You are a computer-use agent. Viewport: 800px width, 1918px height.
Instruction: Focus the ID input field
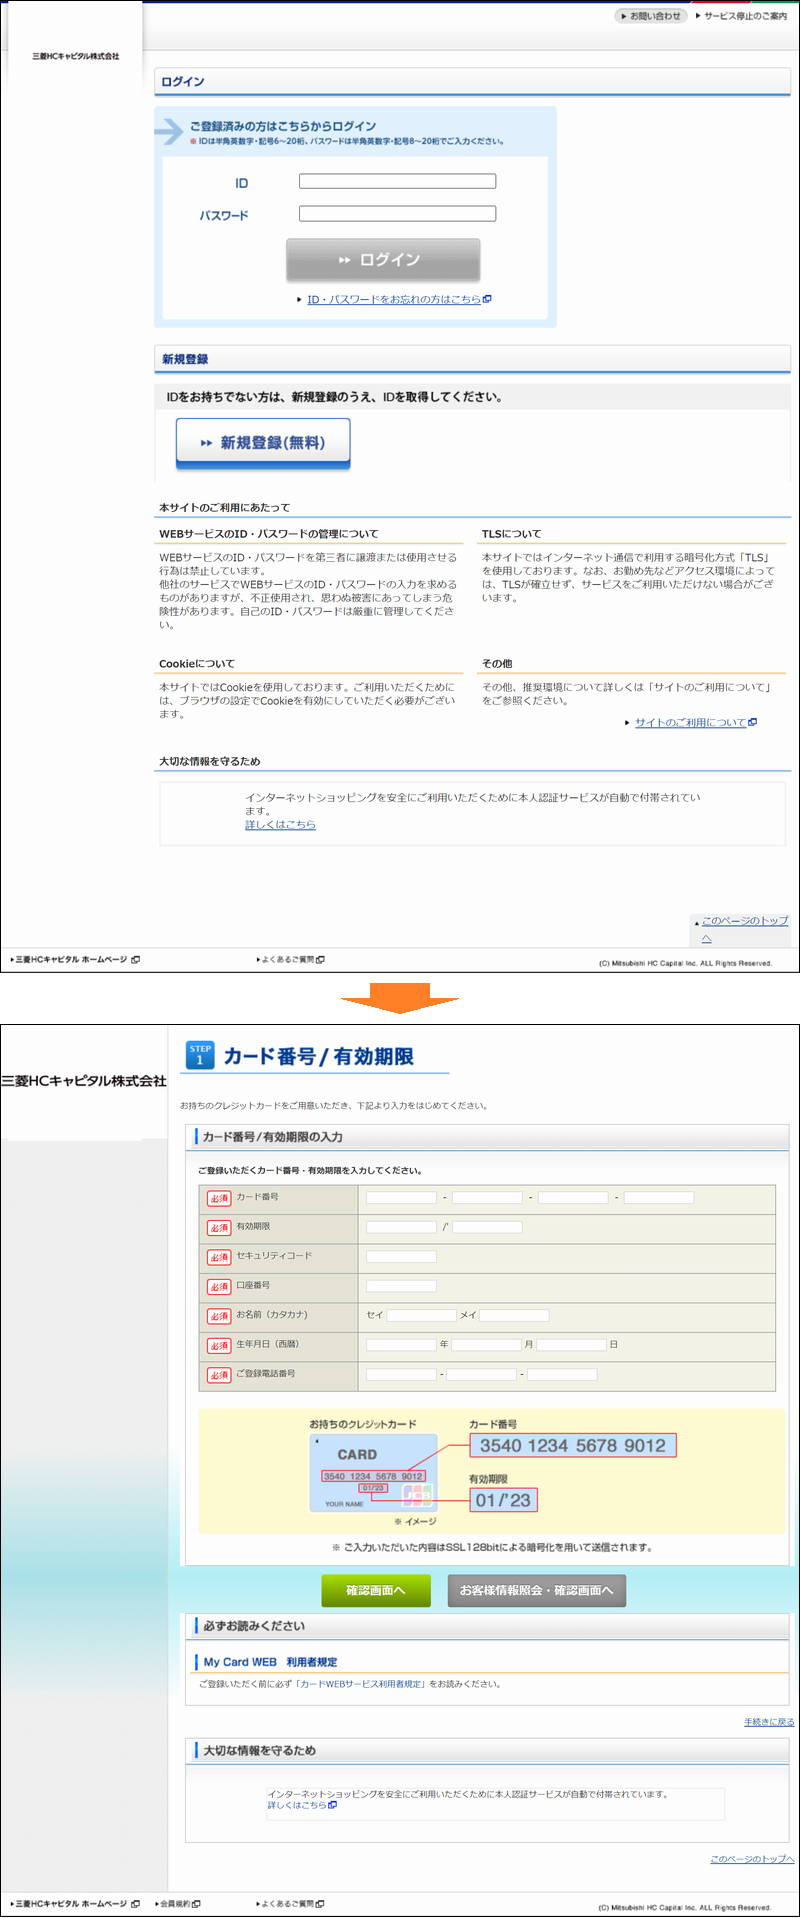click(x=397, y=182)
